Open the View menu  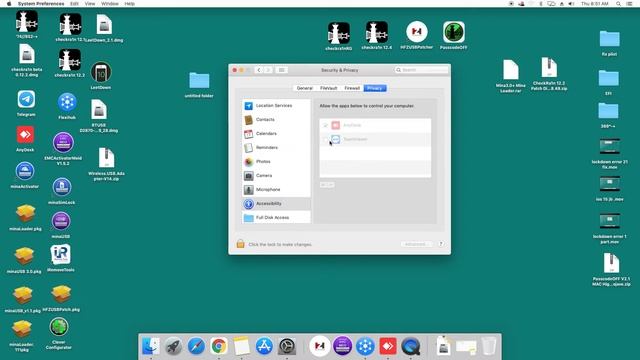[x=90, y=4]
